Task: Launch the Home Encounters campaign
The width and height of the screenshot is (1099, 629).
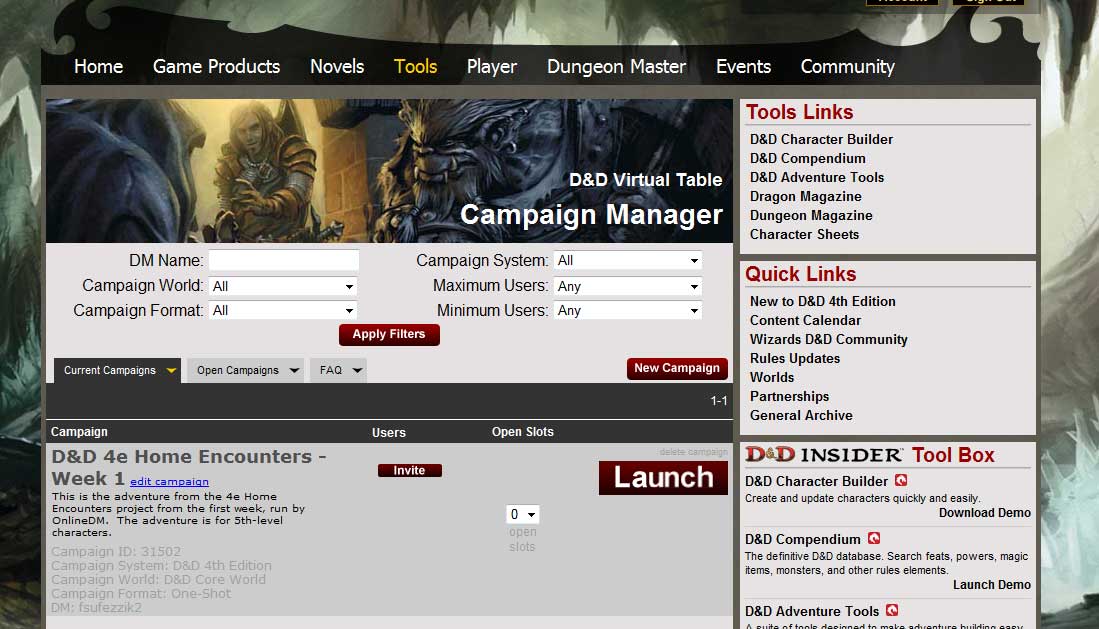Action: tap(663, 478)
